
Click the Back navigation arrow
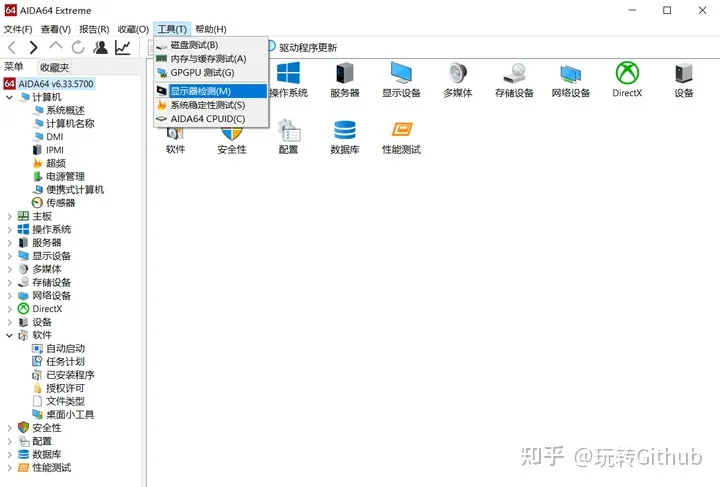tap(12, 47)
